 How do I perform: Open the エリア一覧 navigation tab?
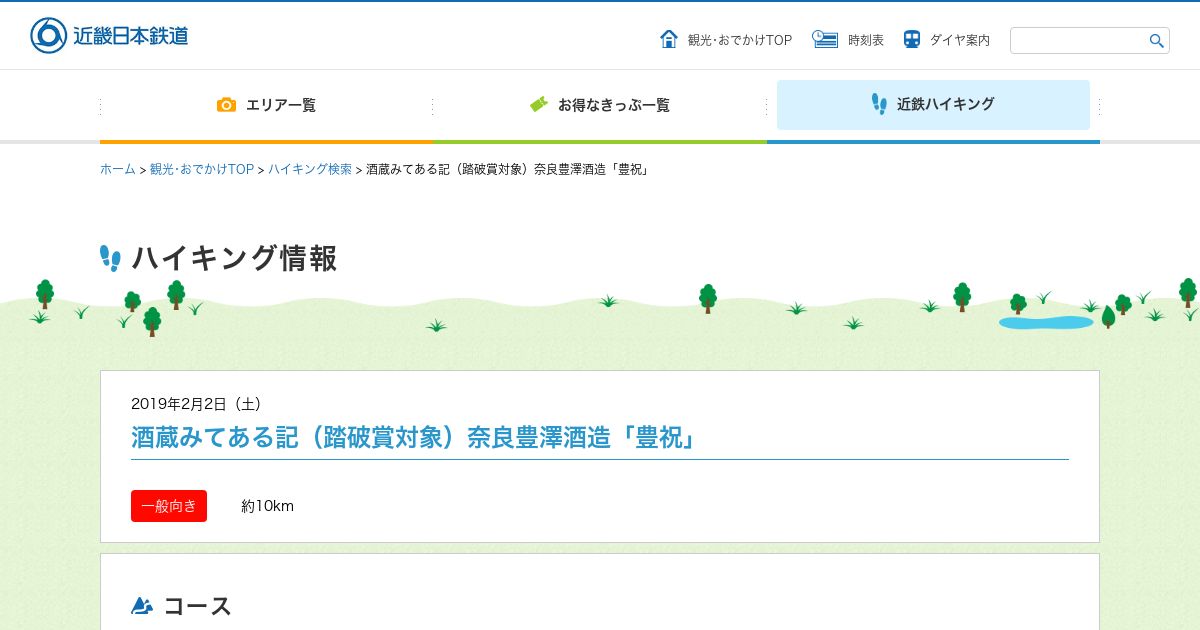[x=266, y=105]
